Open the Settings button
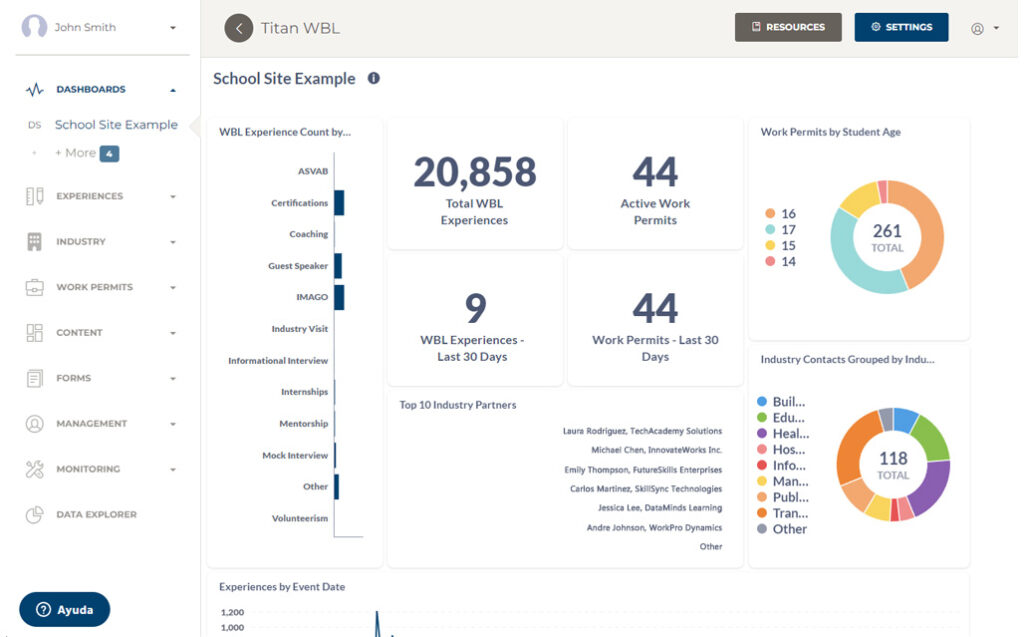Image resolution: width=1024 pixels, height=637 pixels. 901,28
